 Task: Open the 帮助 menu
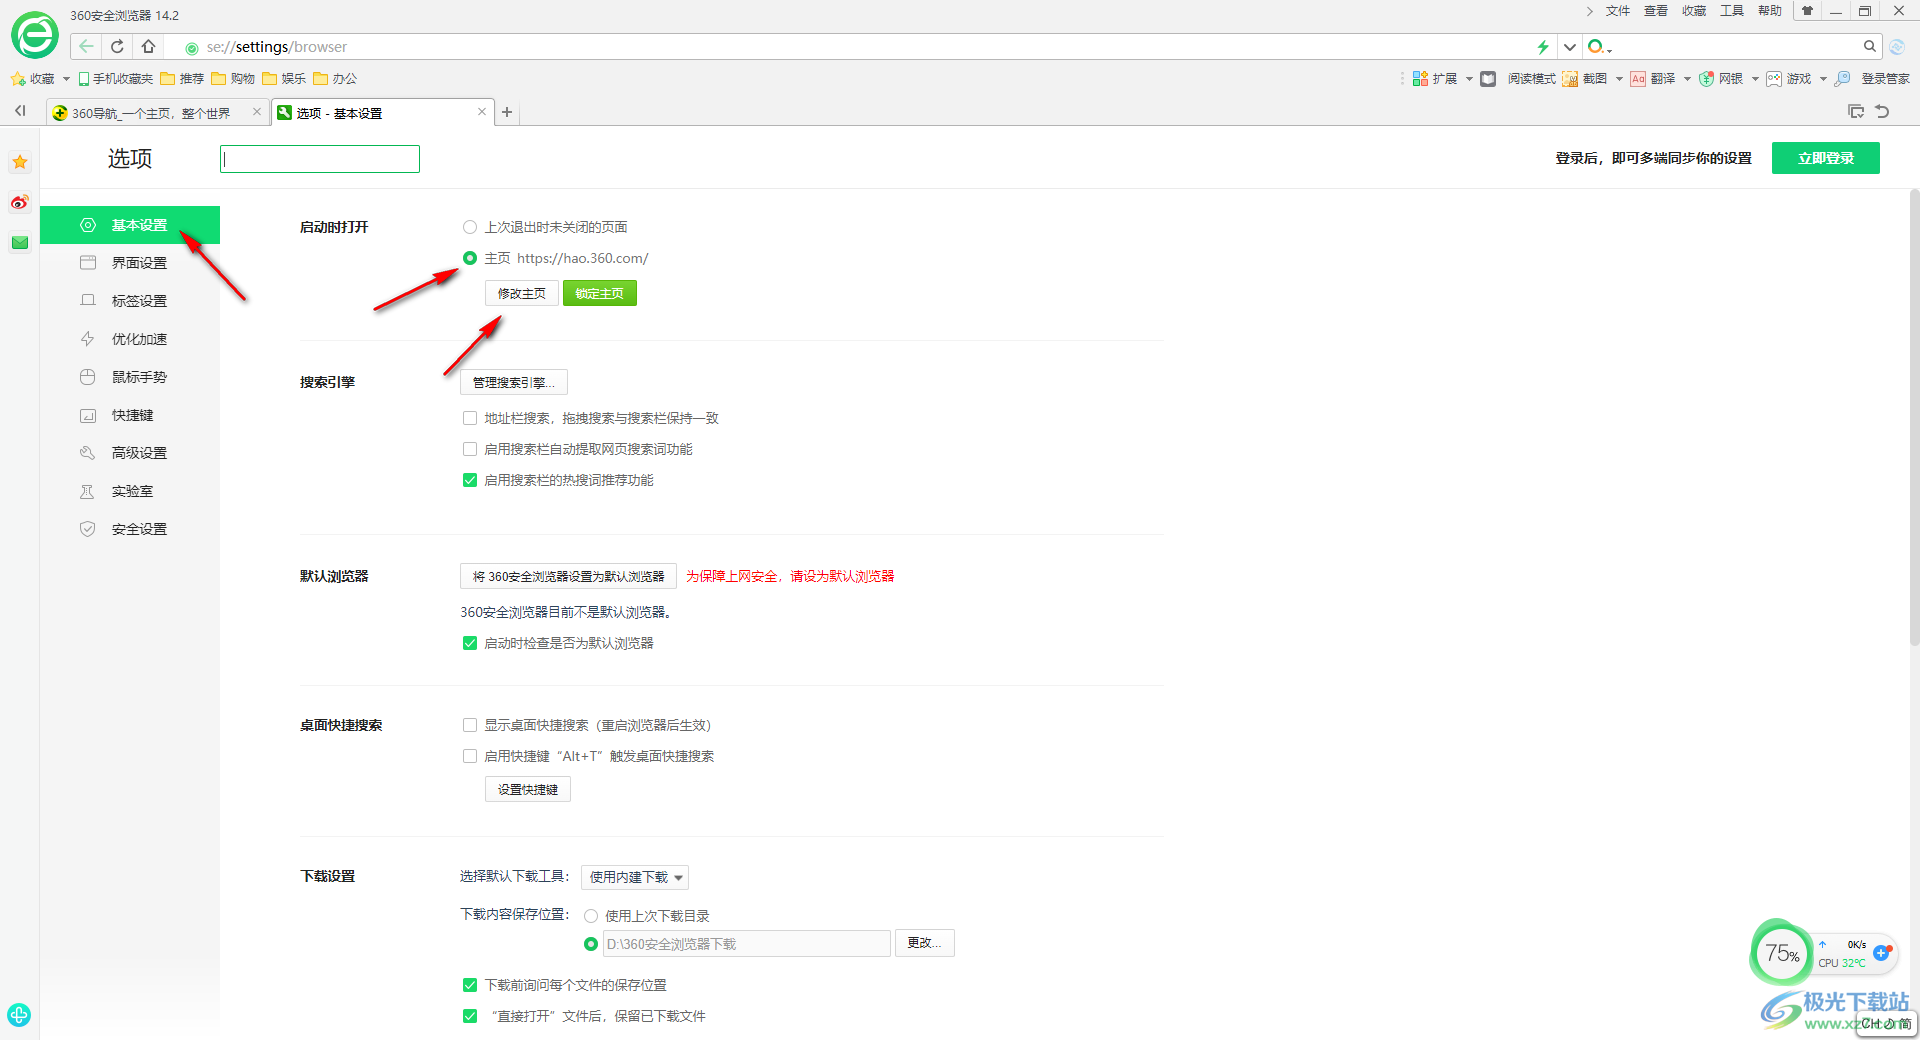[1770, 11]
